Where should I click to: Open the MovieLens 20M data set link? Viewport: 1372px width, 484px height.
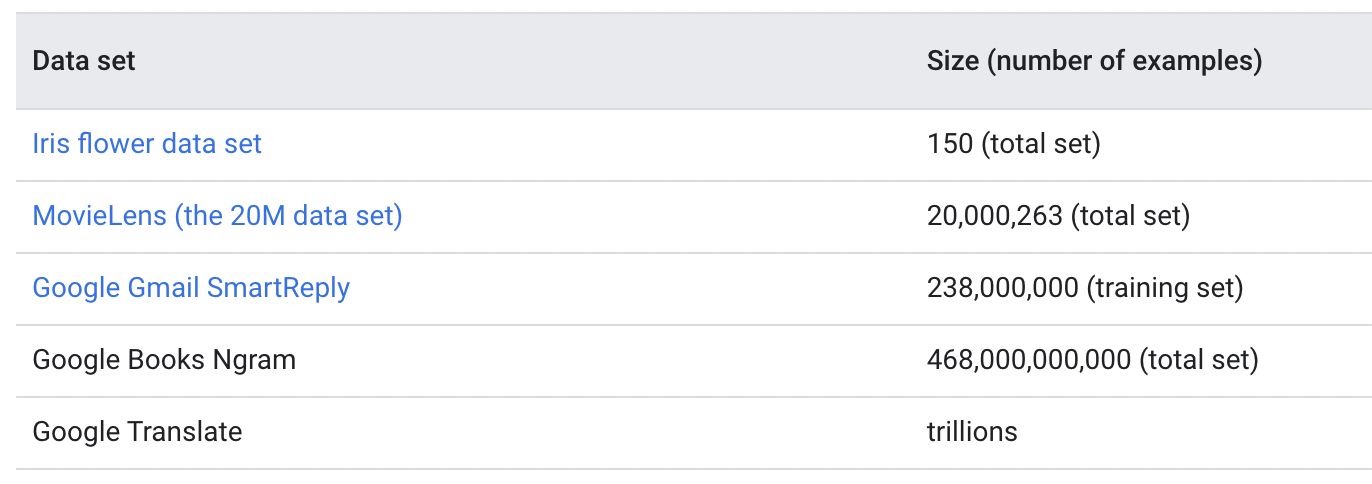click(x=217, y=216)
